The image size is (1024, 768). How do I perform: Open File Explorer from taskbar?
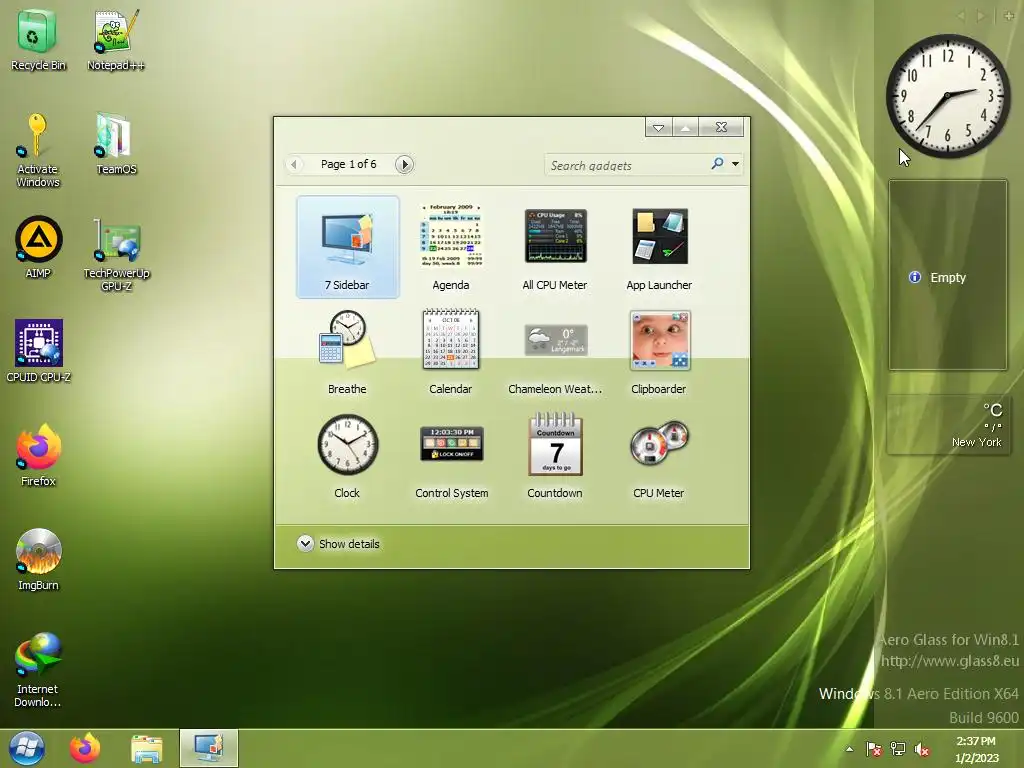coord(146,748)
